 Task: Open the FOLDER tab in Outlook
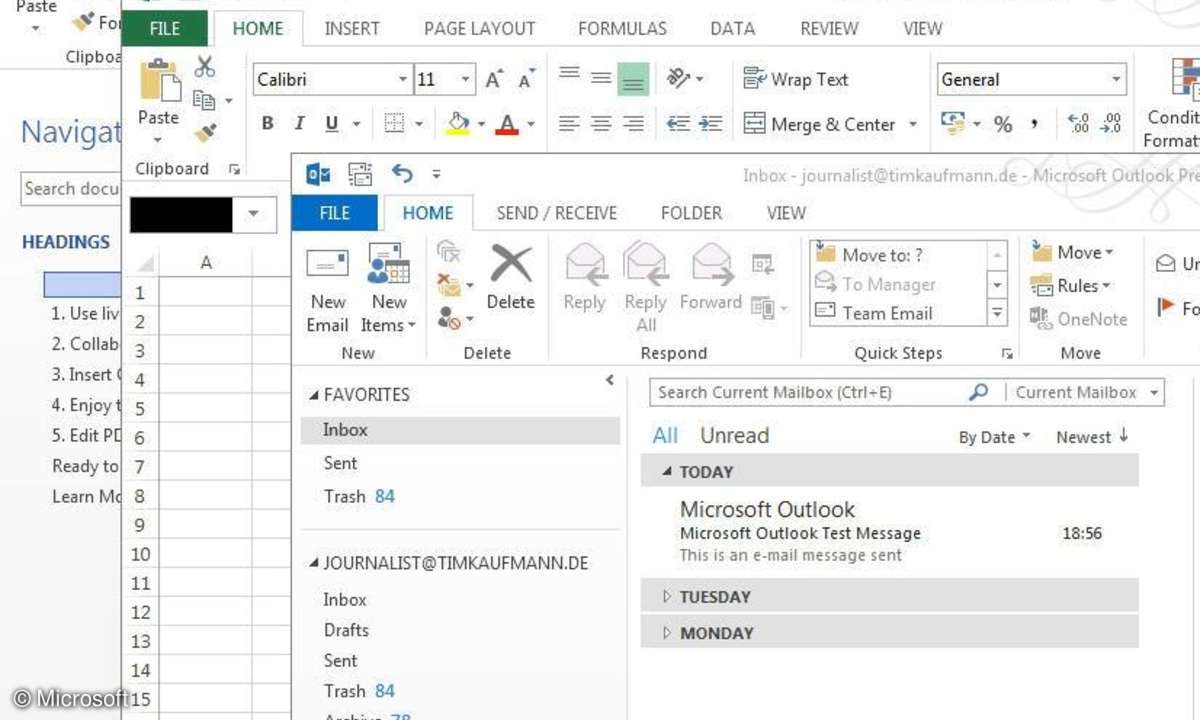[691, 213]
